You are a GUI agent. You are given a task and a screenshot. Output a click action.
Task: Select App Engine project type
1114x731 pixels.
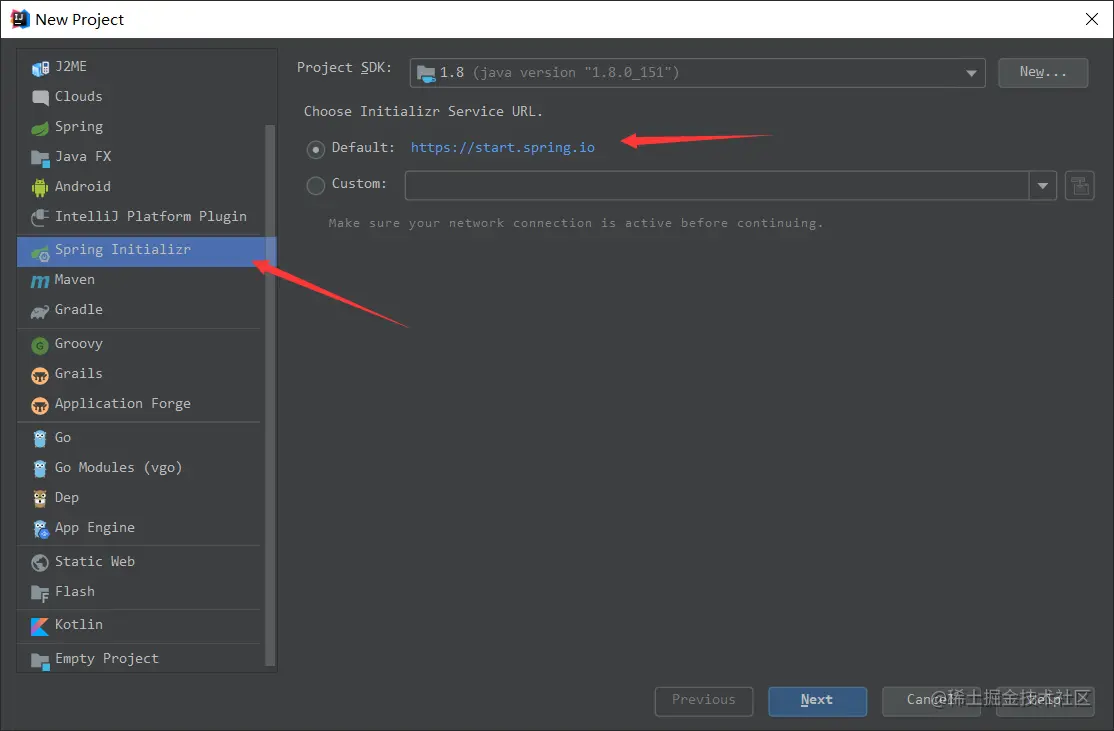coord(139,527)
